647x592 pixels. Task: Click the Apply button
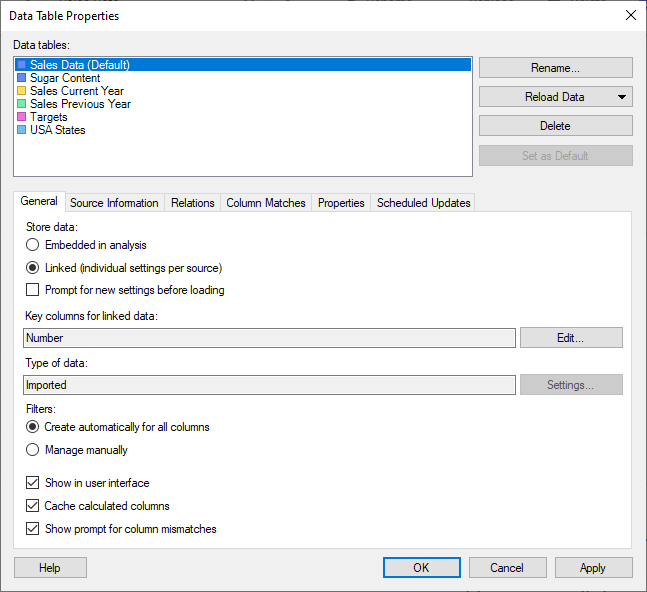(593, 568)
